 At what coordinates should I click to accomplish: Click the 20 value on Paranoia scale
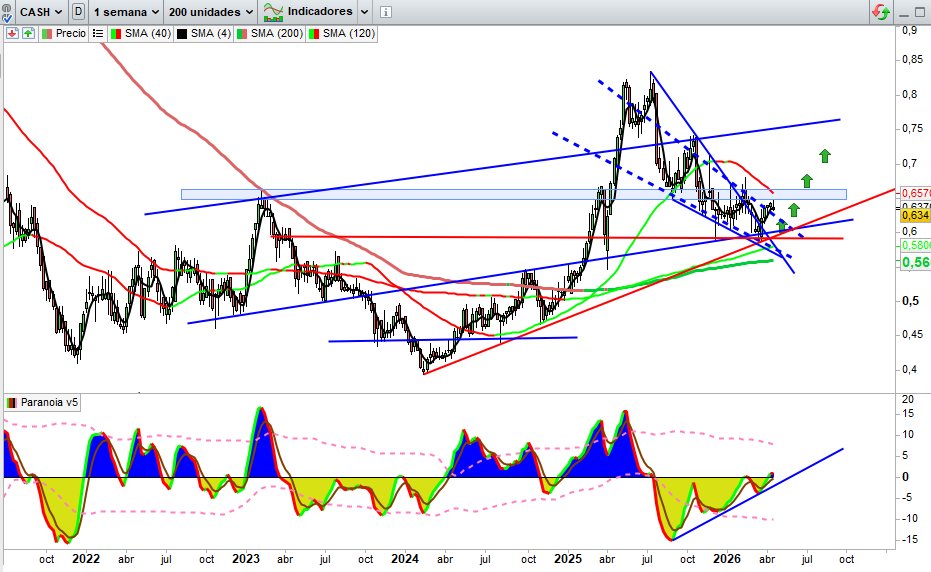tap(908, 400)
